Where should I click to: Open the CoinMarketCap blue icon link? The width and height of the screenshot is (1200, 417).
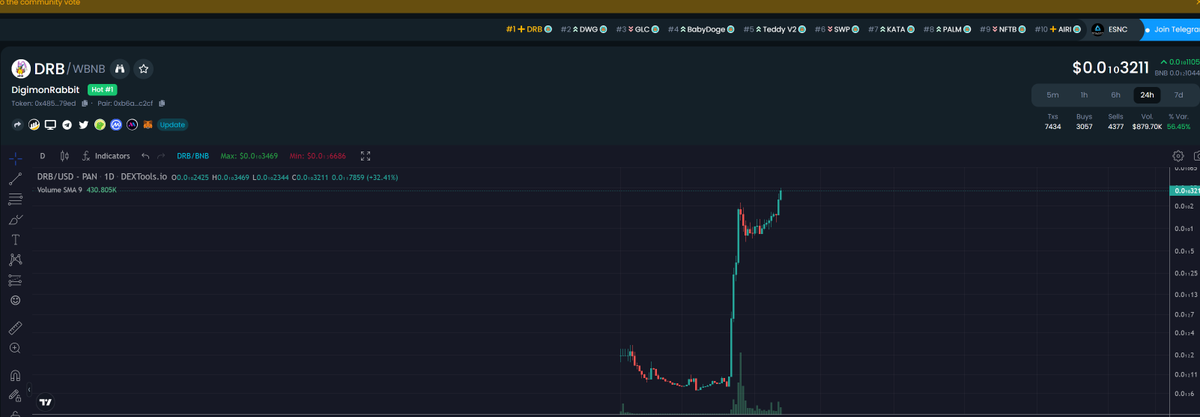point(116,124)
